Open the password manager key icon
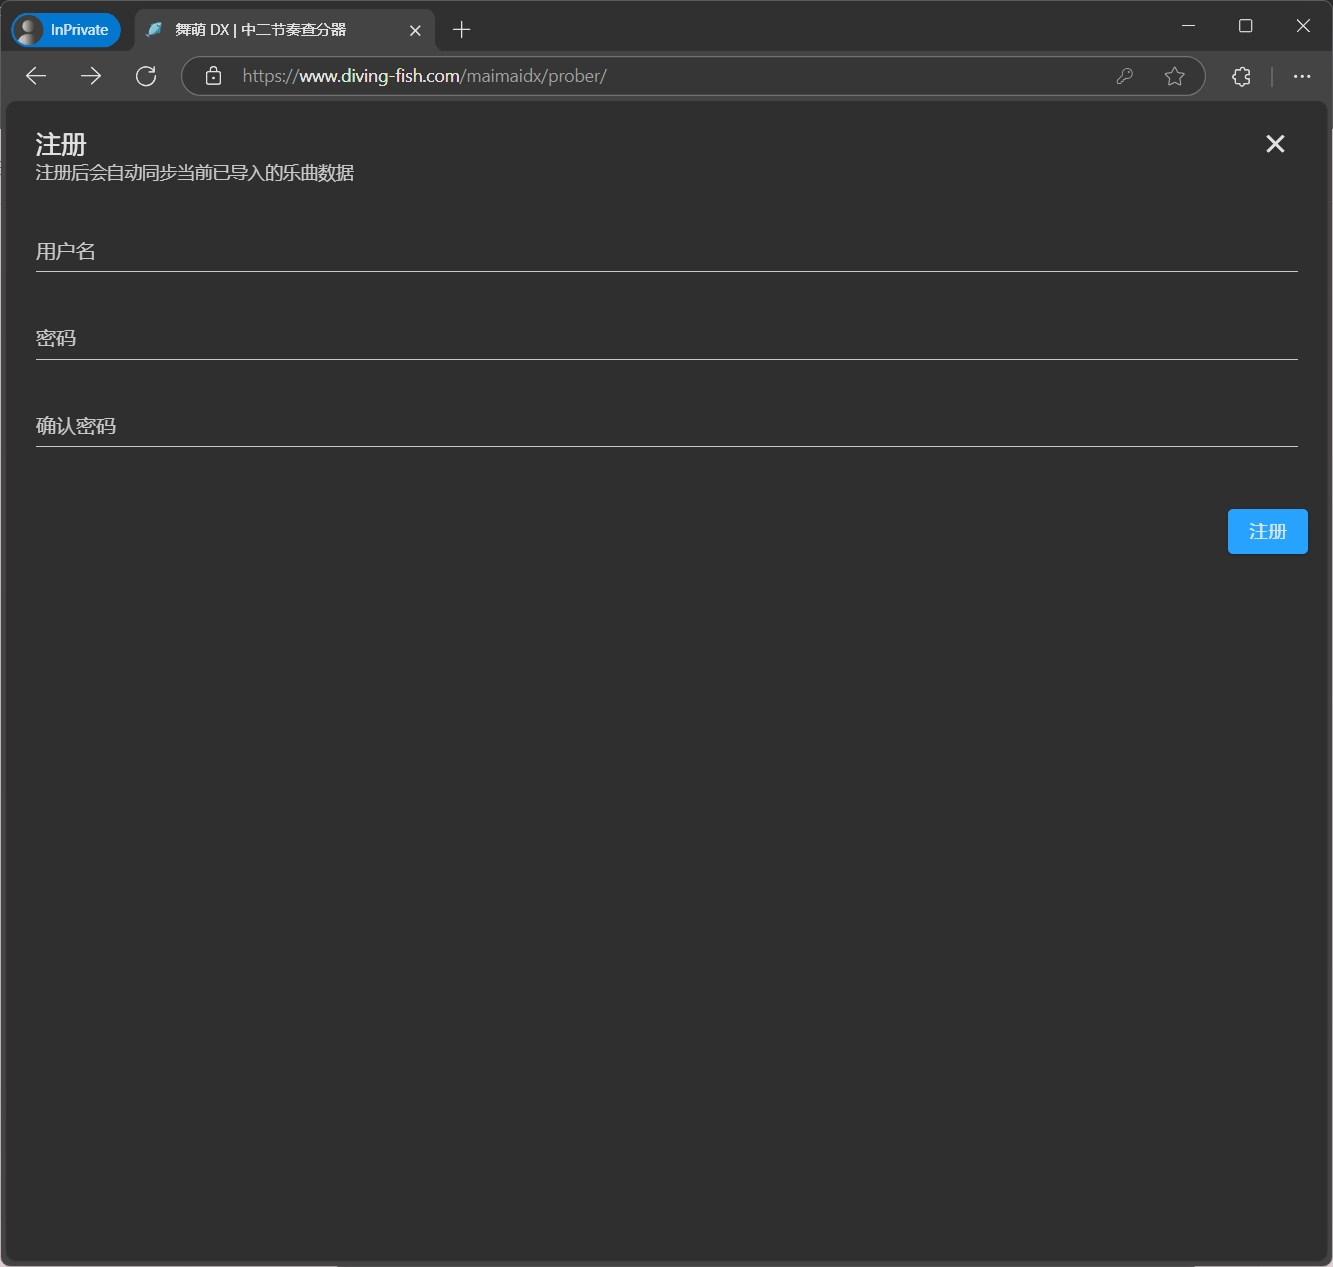The width and height of the screenshot is (1333, 1267). coord(1124,76)
